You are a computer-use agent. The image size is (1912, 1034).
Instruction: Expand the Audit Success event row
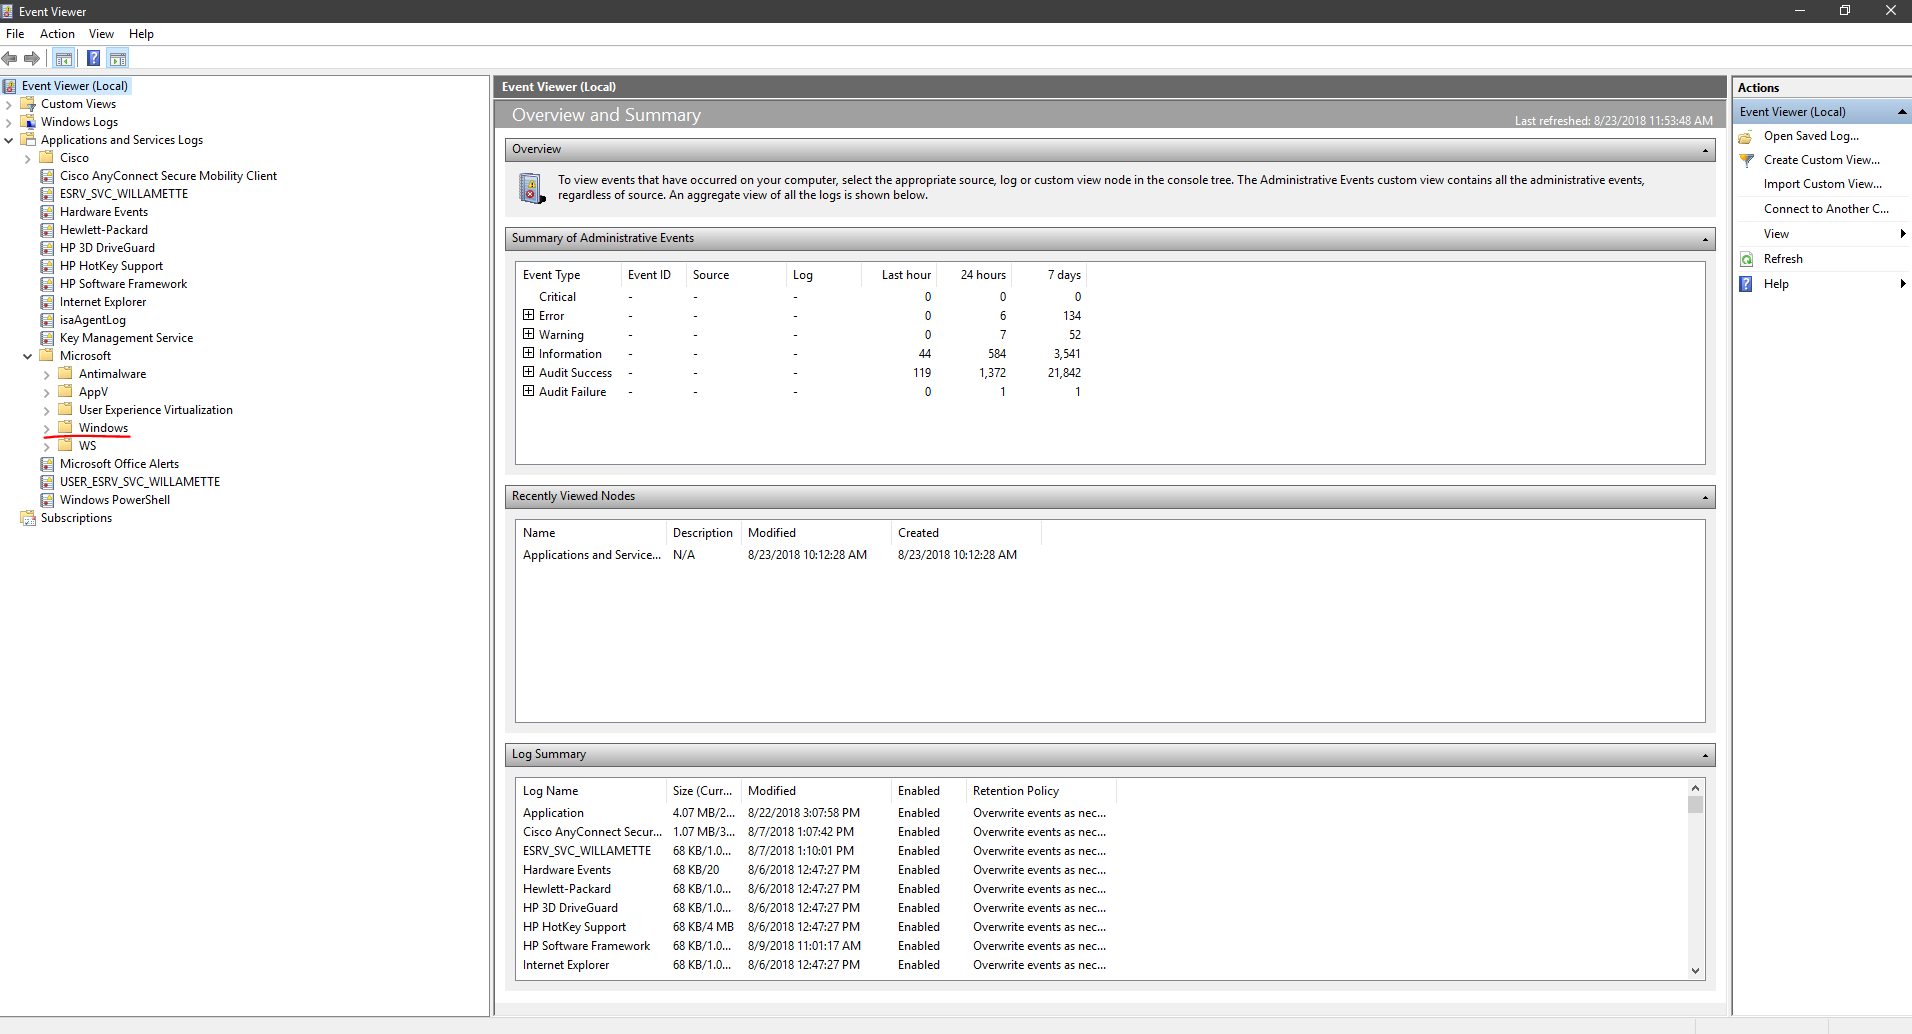pyautogui.click(x=528, y=372)
